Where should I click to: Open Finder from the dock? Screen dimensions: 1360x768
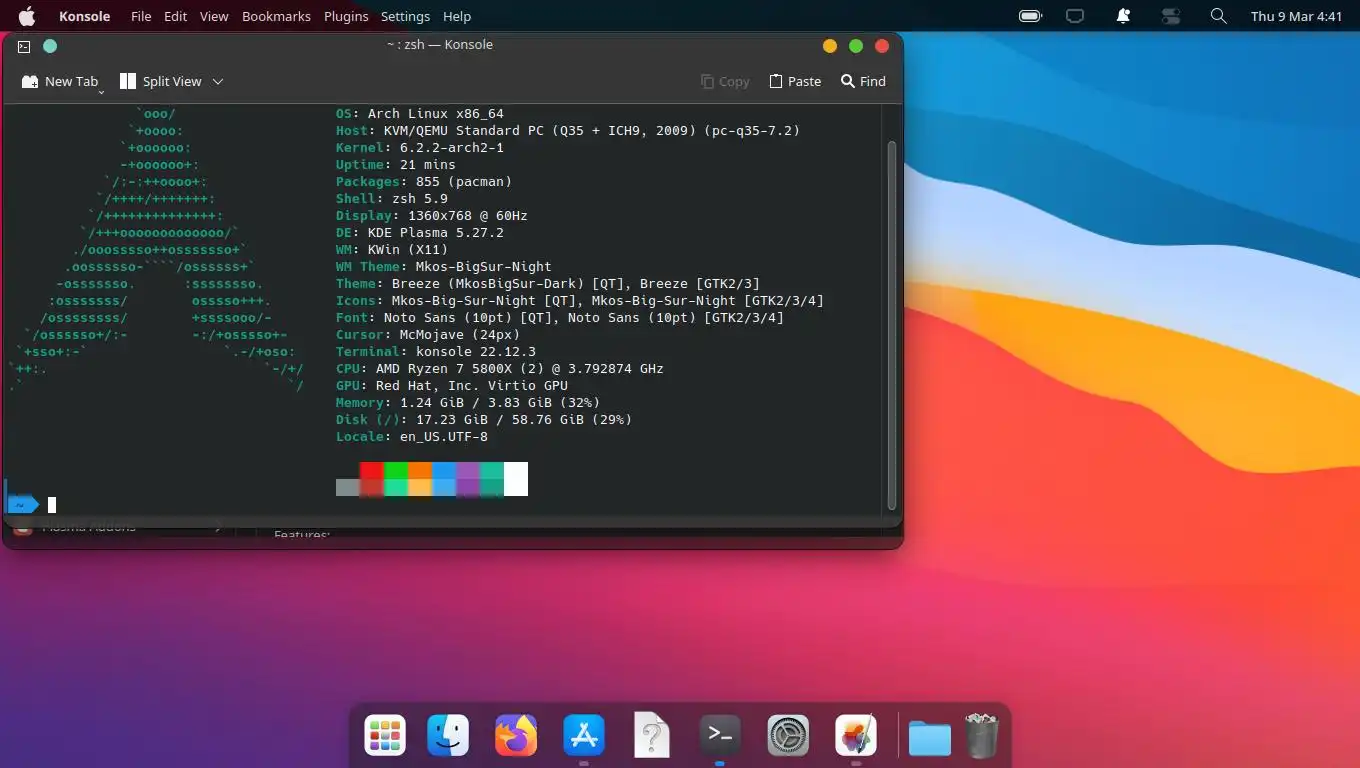coord(448,737)
